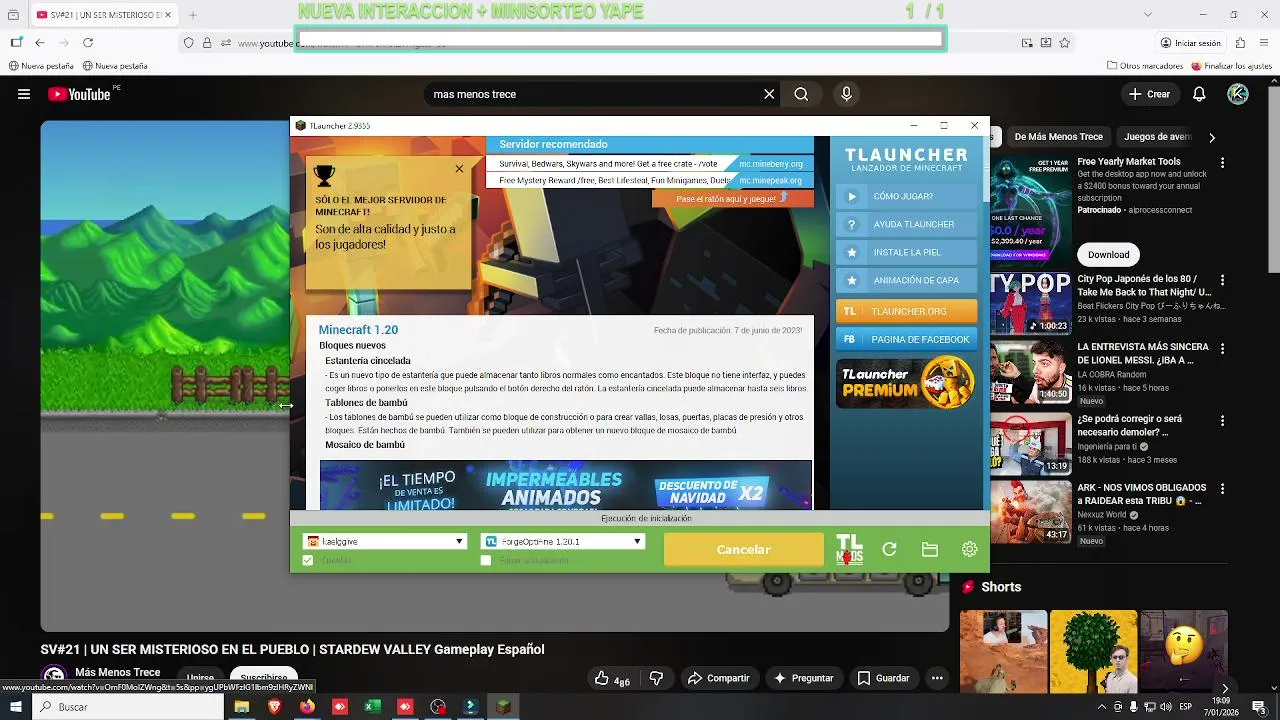Open Otros marcadores bookmarks folder
The width and height of the screenshot is (1280, 720).
click(x=1145, y=66)
